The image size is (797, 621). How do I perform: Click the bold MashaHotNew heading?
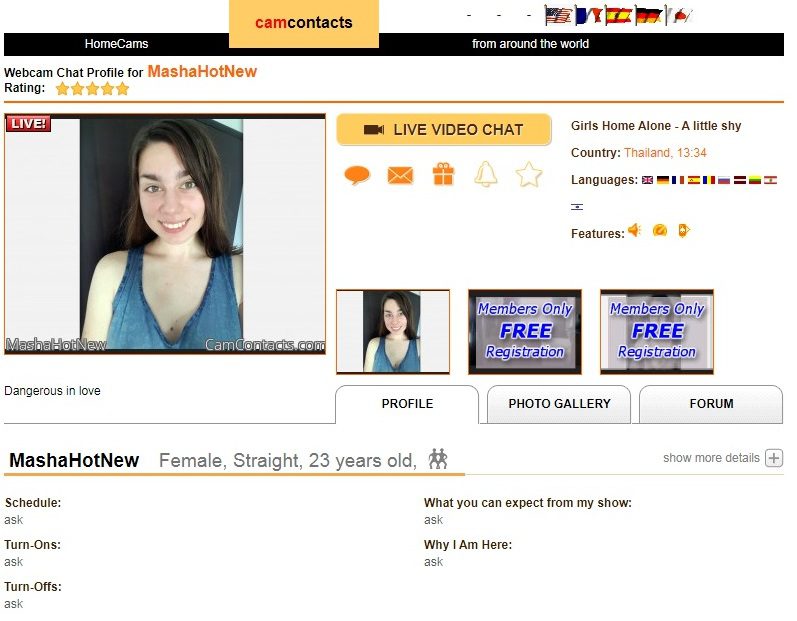pyautogui.click(x=74, y=460)
